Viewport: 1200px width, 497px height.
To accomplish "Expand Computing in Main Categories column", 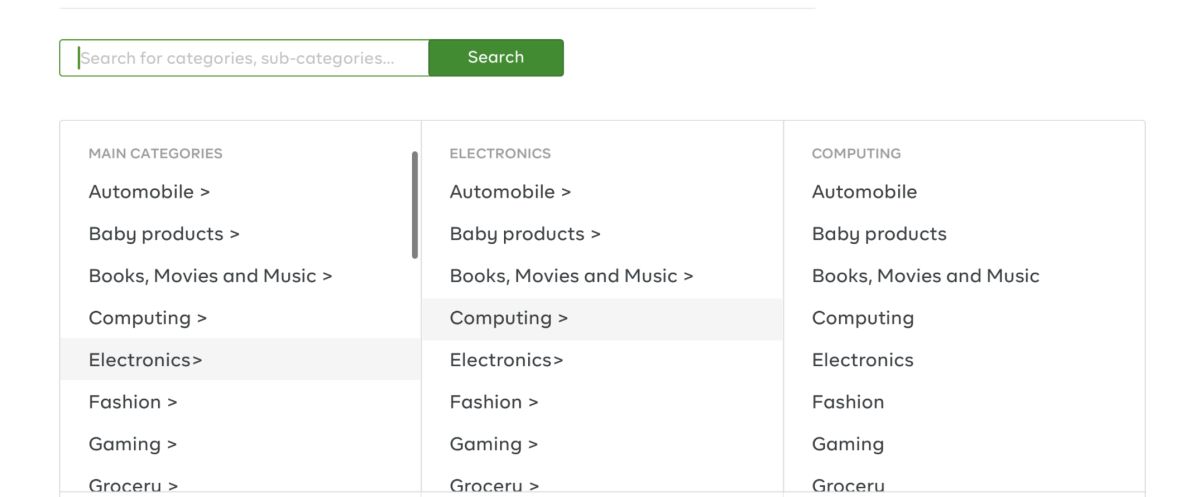I will (x=148, y=318).
